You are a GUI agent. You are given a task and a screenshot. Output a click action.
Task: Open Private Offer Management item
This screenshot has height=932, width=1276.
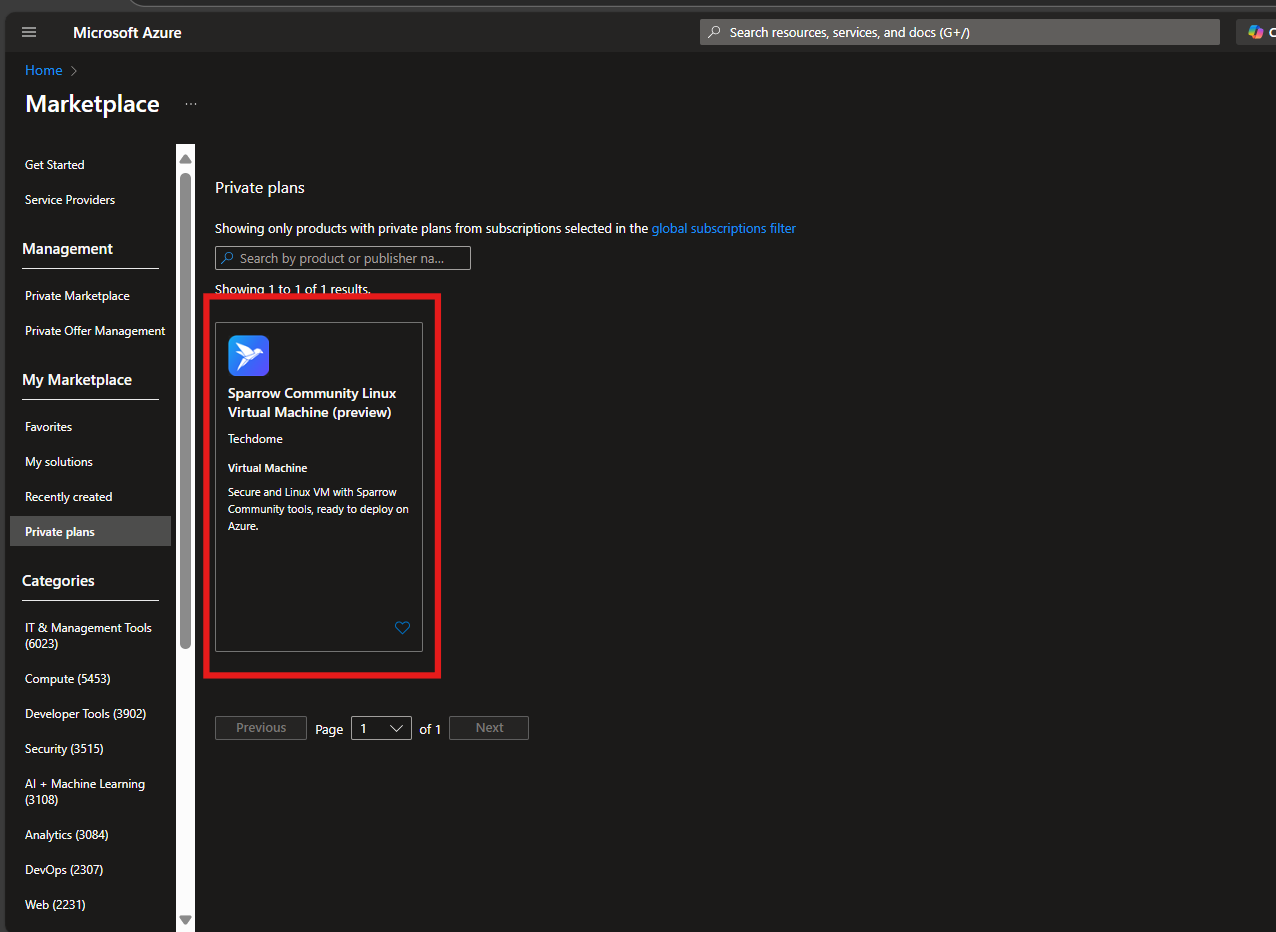coord(95,331)
